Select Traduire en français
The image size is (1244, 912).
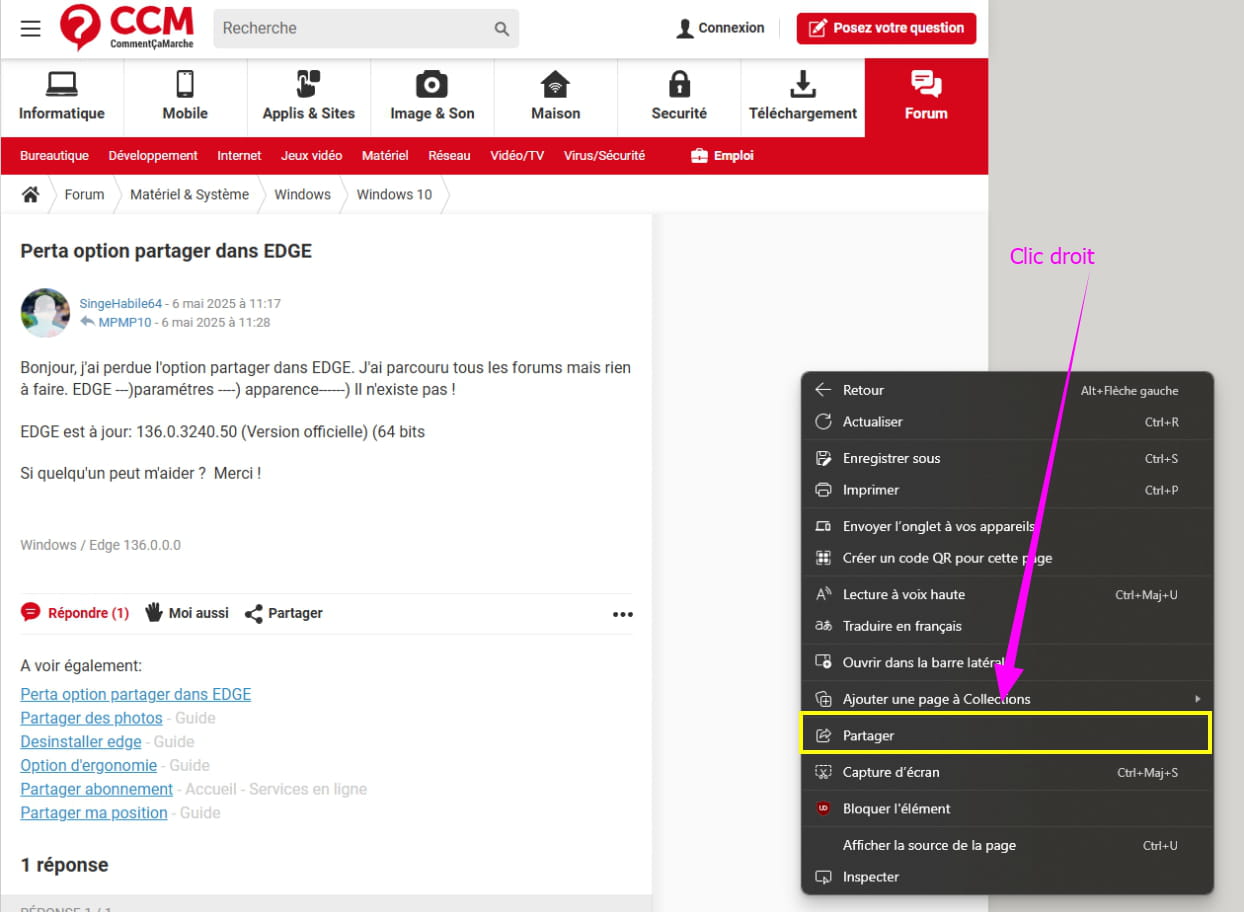pyautogui.click(x=1007, y=626)
